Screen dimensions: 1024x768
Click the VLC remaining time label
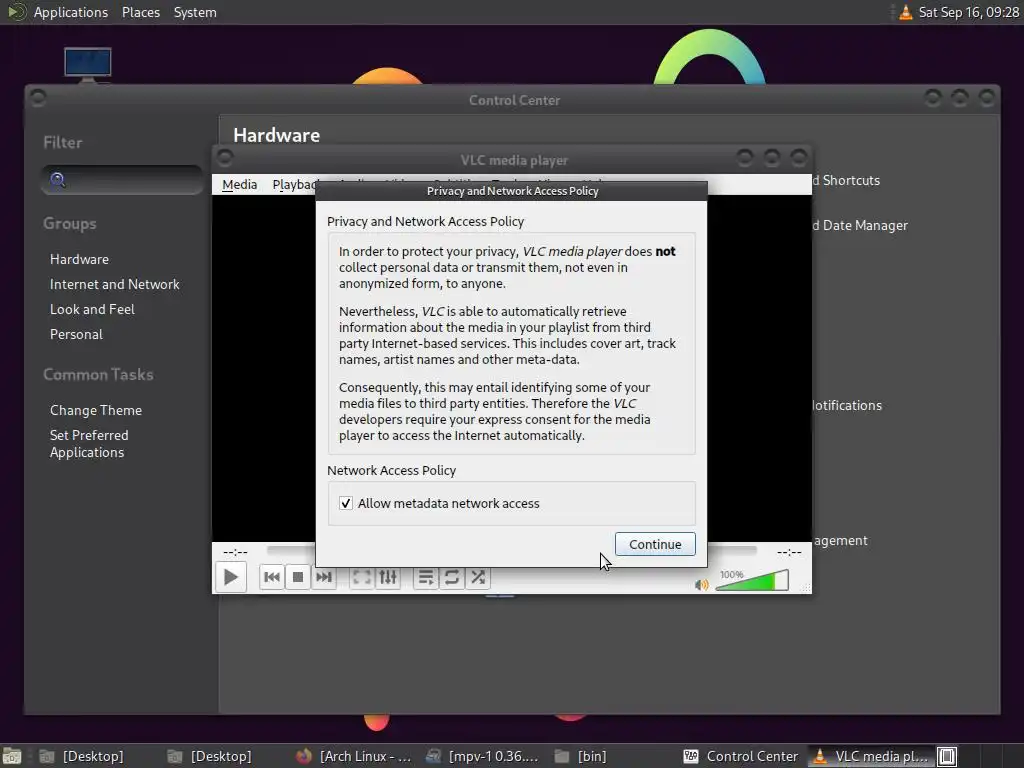pos(789,552)
